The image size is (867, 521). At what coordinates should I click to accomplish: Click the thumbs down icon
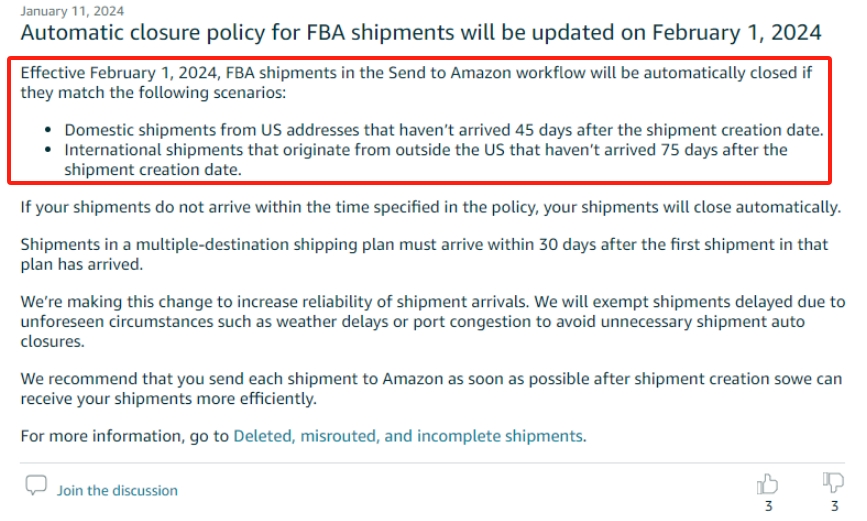[833, 482]
